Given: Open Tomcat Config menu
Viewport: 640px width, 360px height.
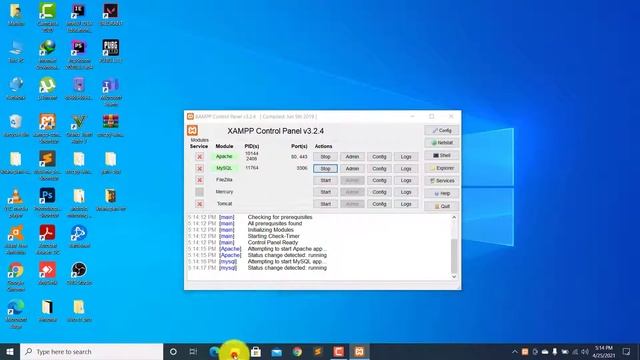Looking at the screenshot, I should click(379, 204).
